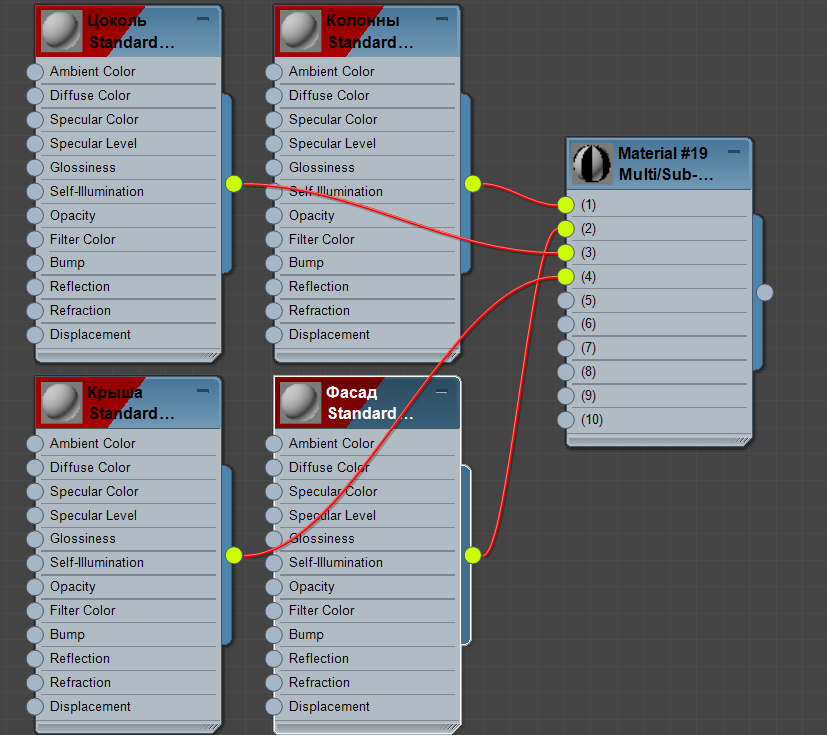Click Opacity socket on Цоколь node
The height and width of the screenshot is (735, 827).
coord(35,216)
